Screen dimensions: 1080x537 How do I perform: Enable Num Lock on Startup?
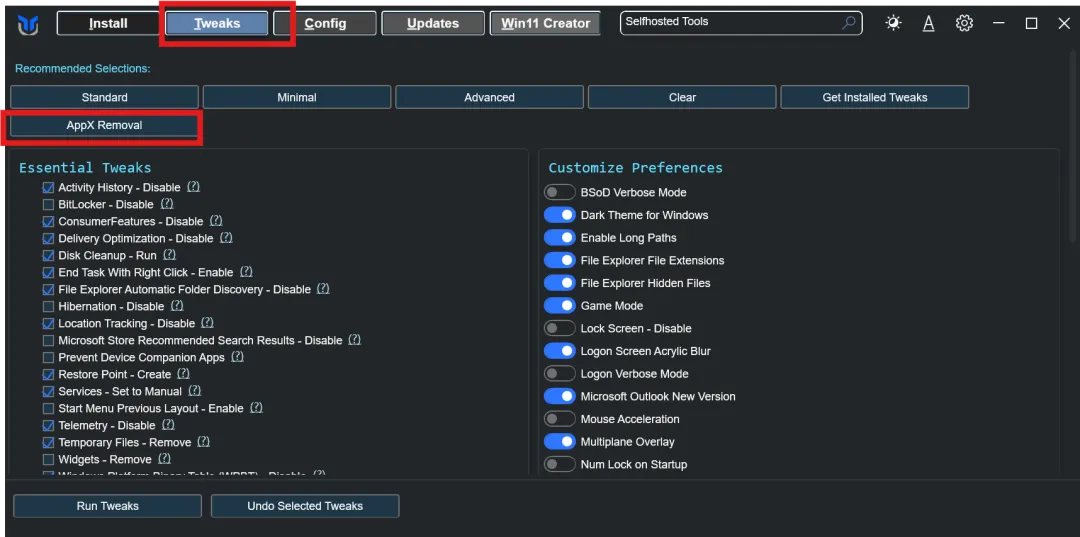coord(559,464)
